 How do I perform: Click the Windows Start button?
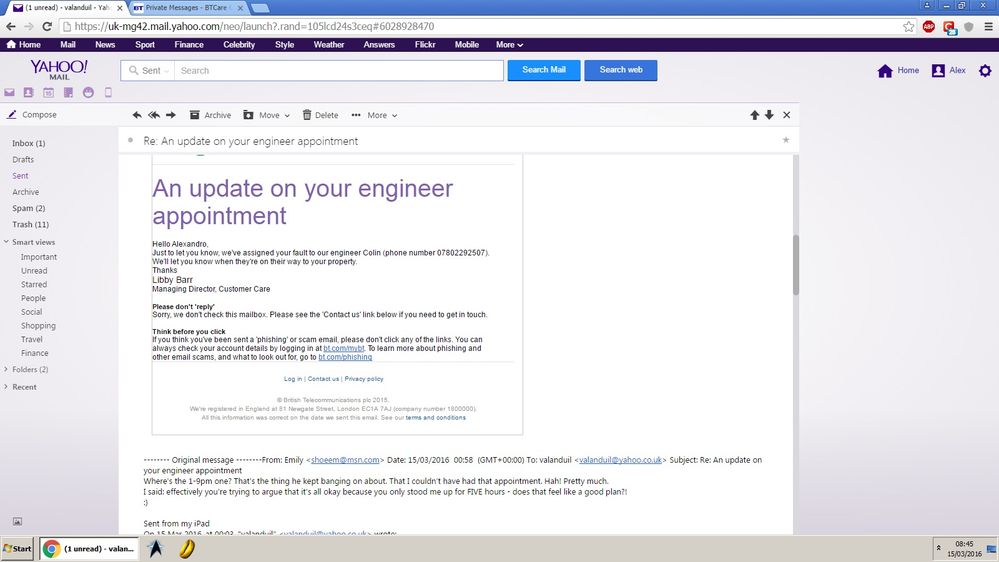click(17, 549)
